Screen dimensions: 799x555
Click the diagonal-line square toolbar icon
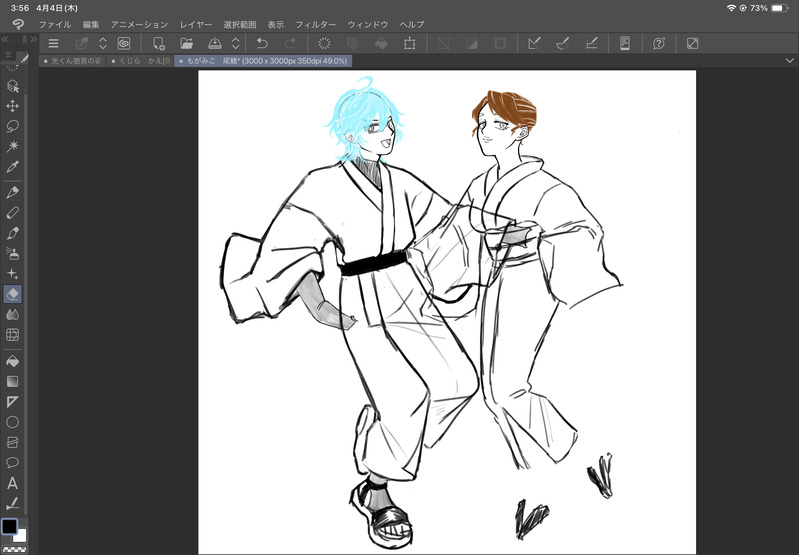click(693, 44)
